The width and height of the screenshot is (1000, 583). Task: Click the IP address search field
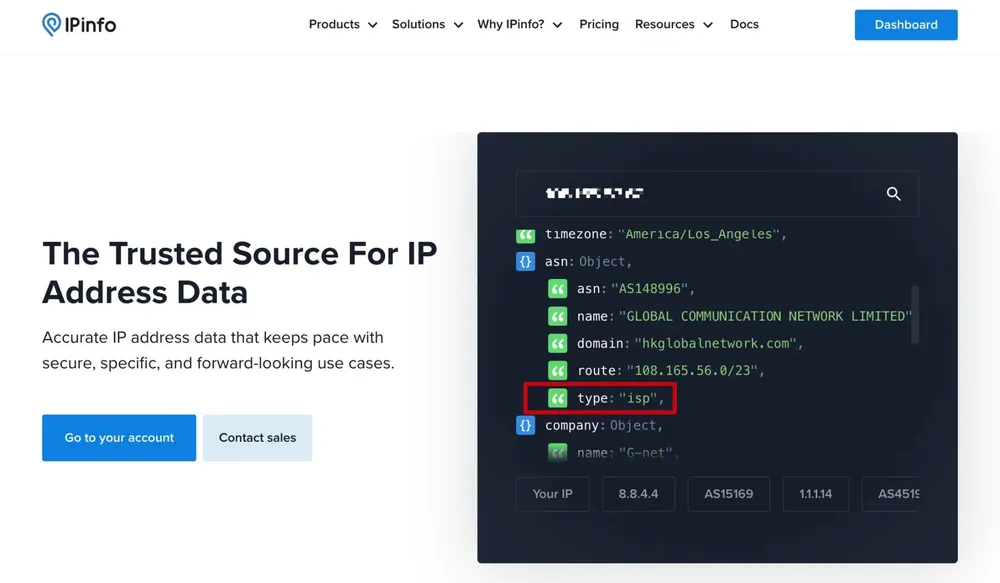click(717, 194)
